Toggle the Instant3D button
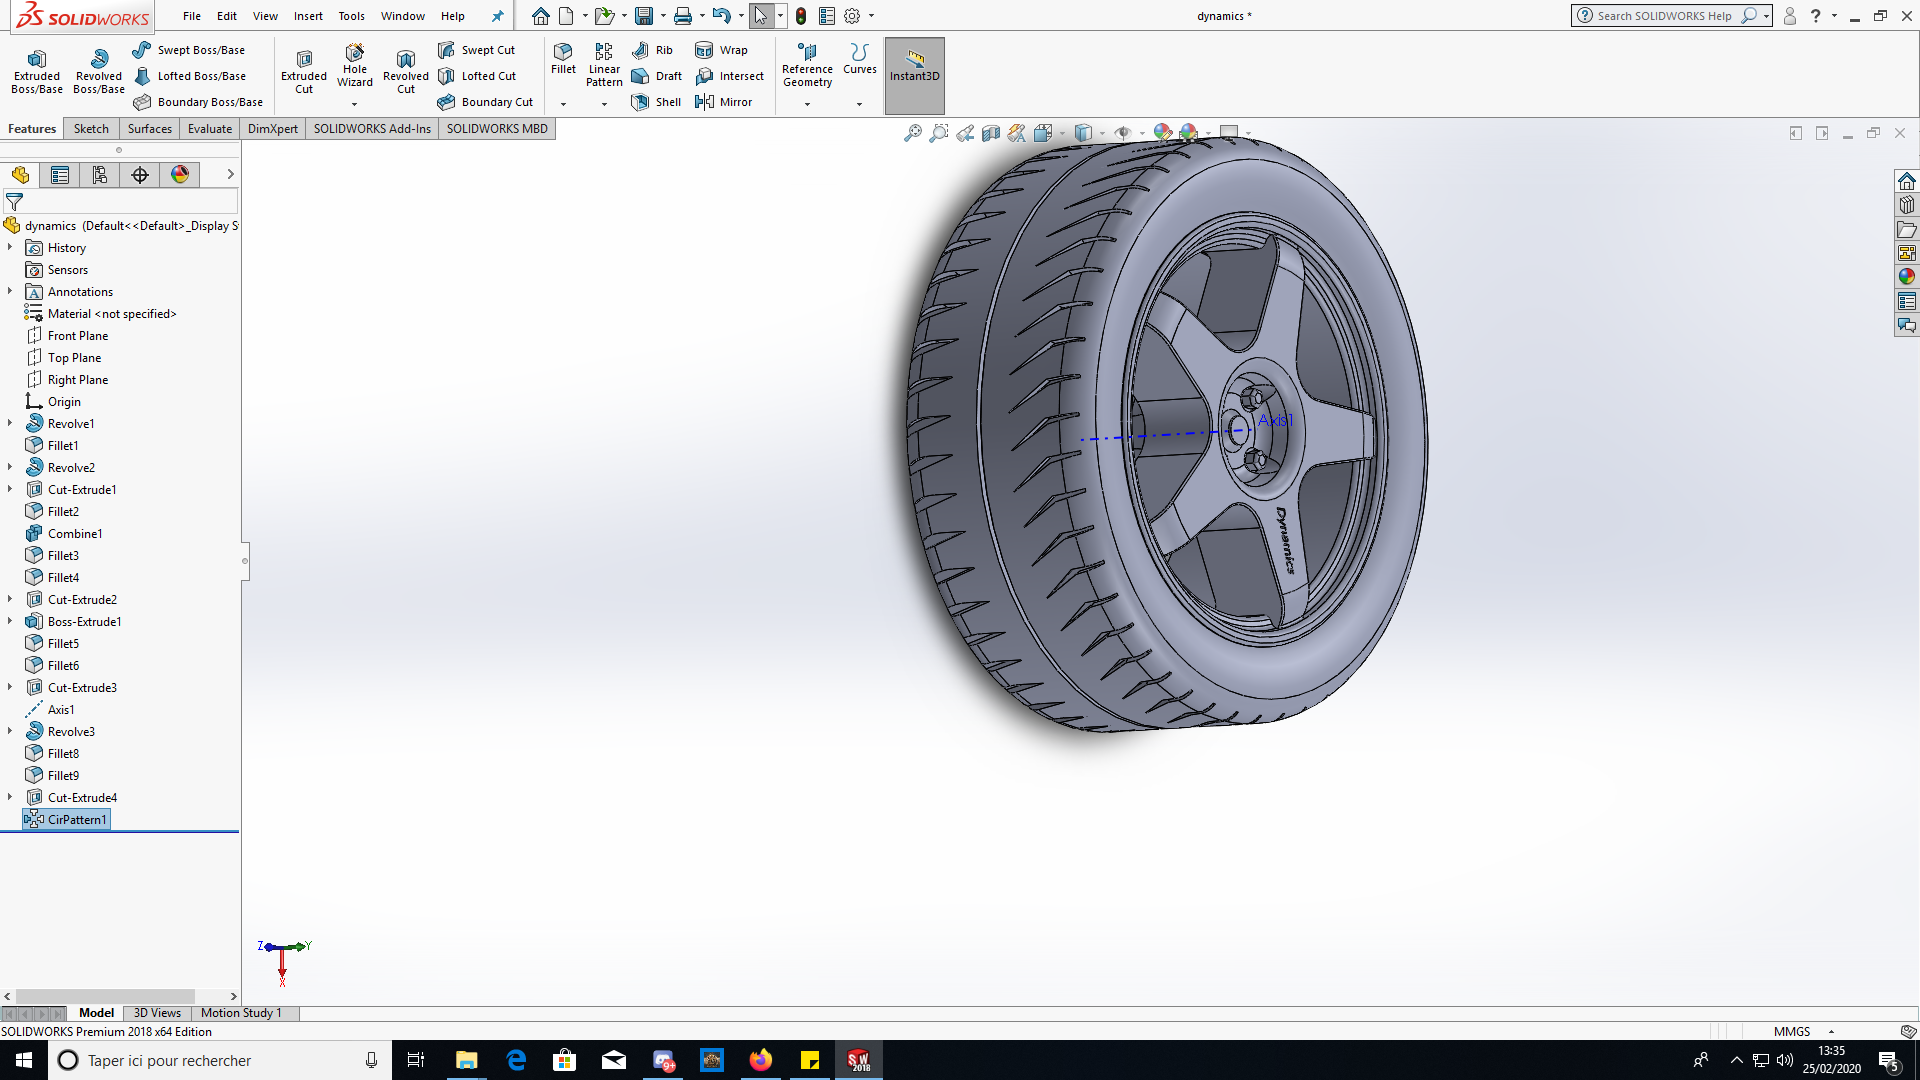Image resolution: width=1920 pixels, height=1080 pixels. (x=914, y=66)
